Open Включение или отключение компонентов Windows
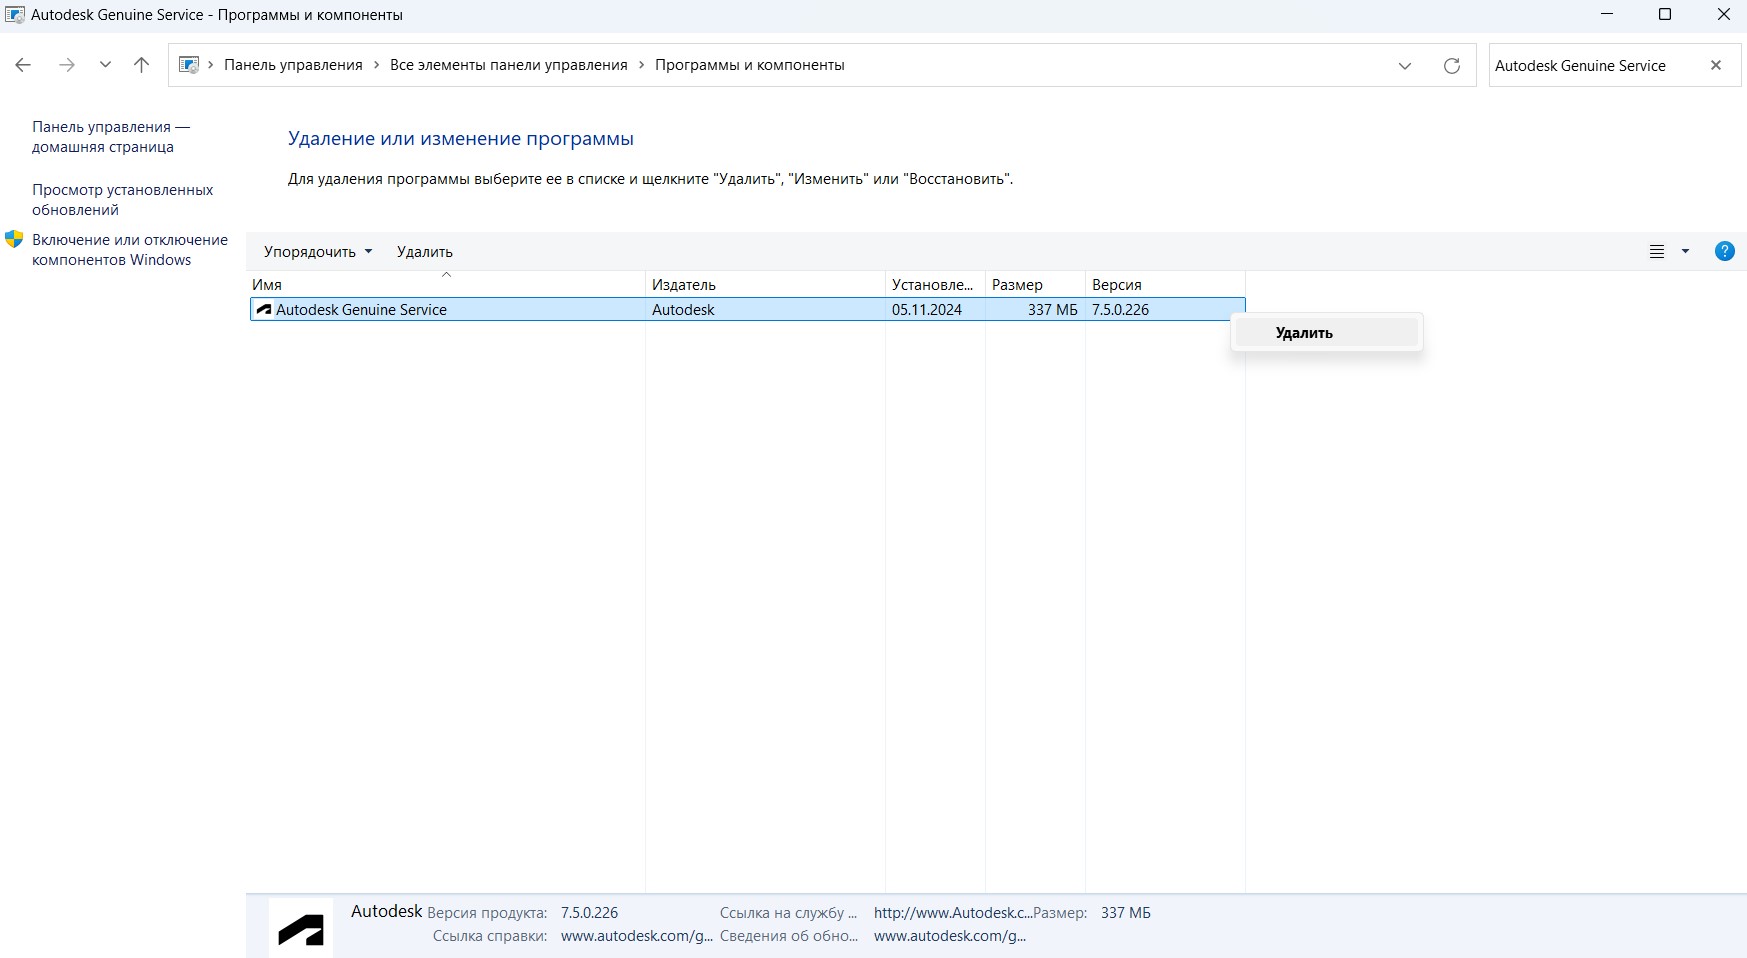Viewport: 1747px width, 958px height. [129, 250]
